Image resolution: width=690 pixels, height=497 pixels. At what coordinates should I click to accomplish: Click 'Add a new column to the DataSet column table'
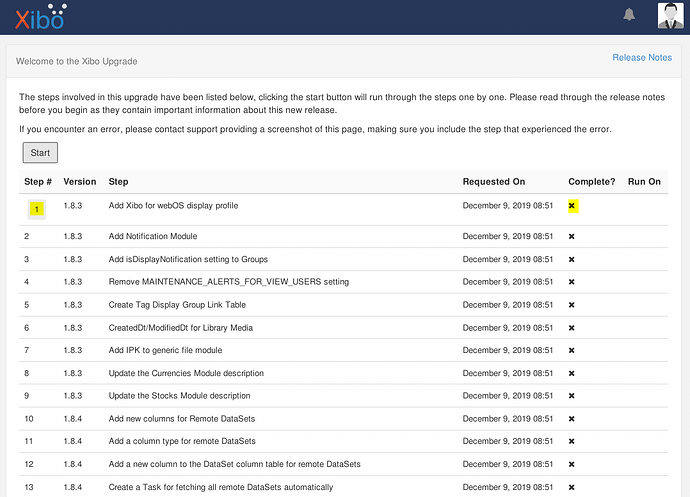click(235, 464)
